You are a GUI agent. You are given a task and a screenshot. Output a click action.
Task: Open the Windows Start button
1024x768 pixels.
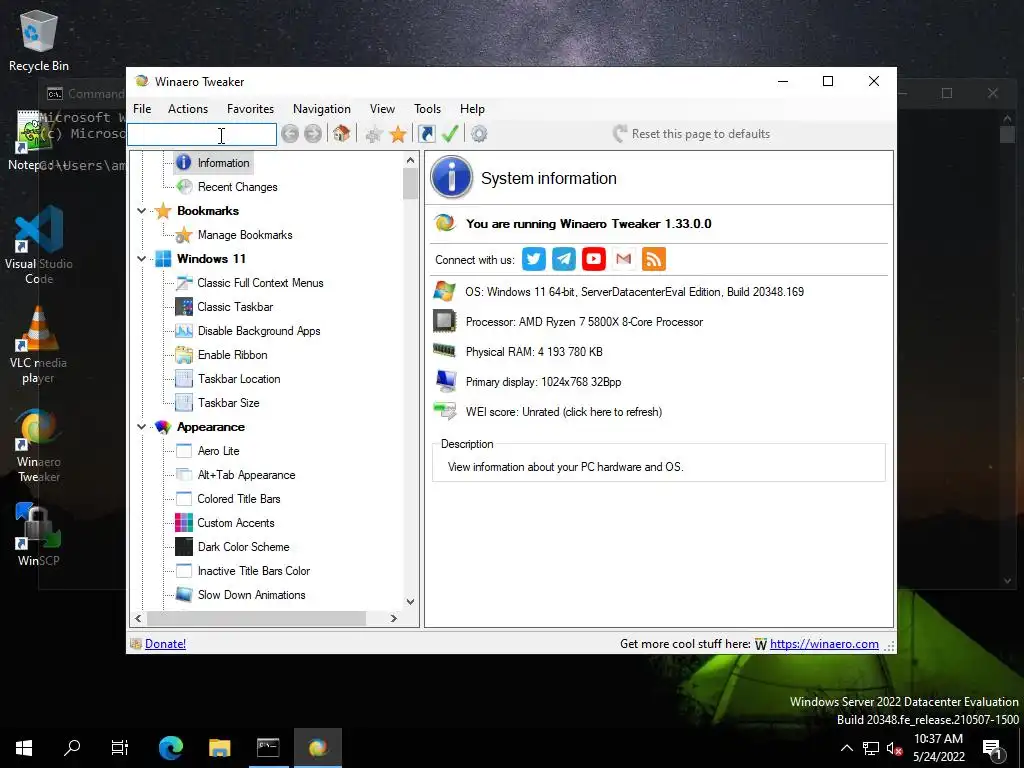pyautogui.click(x=24, y=748)
